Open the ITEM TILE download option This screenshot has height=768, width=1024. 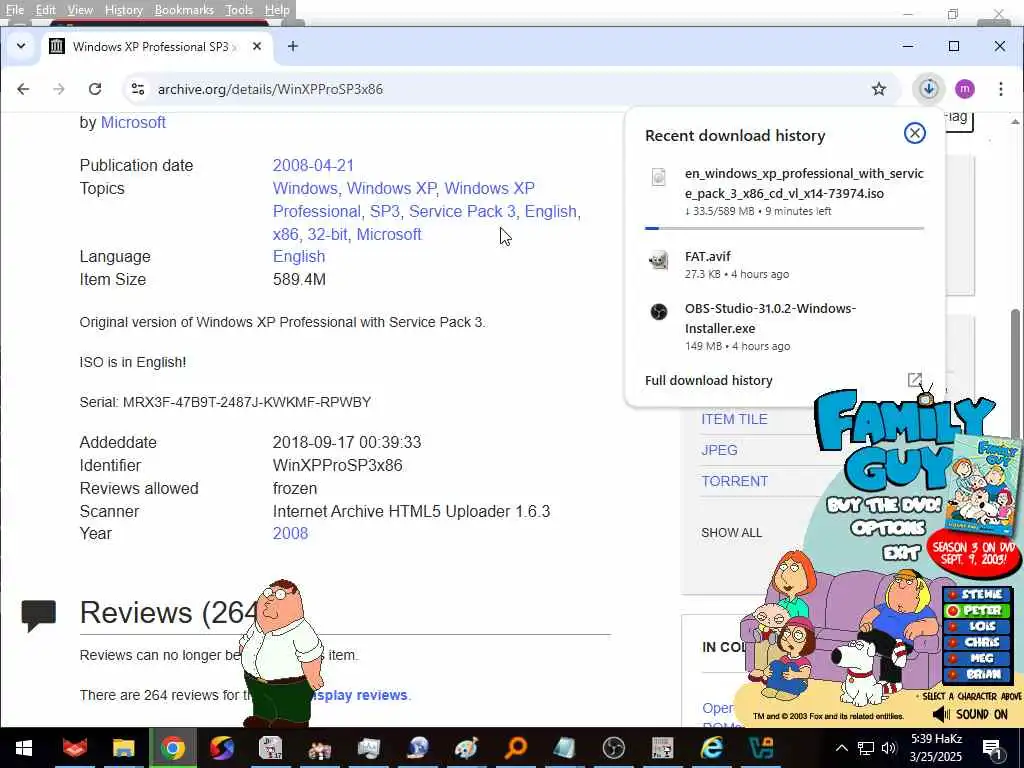tap(734, 419)
